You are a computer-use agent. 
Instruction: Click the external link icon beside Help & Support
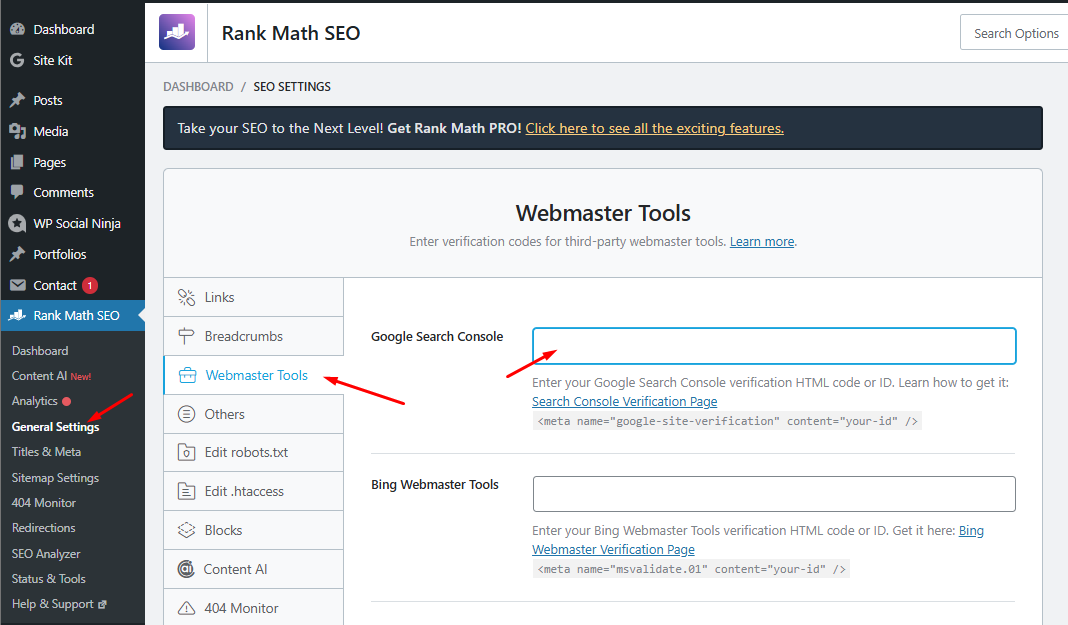coord(102,604)
